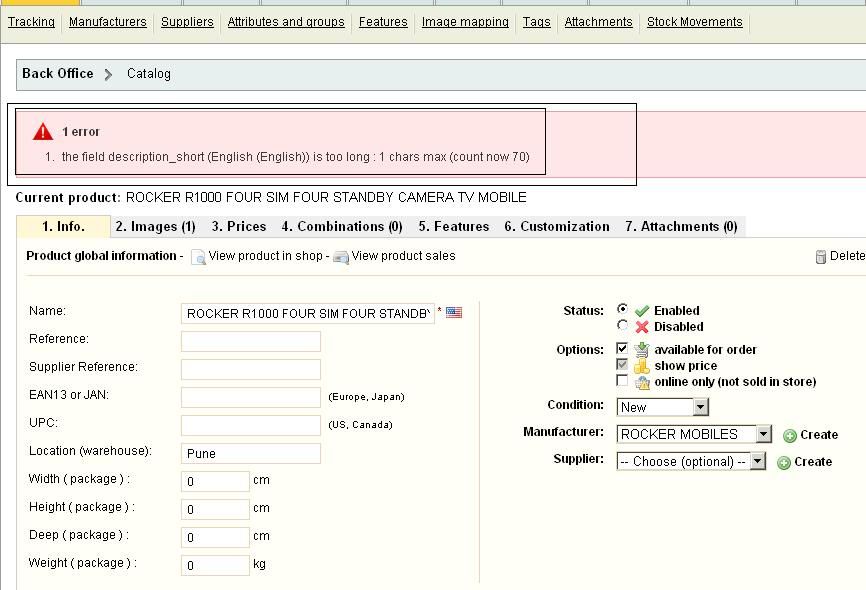Click green plus icon next to Supplier
This screenshot has width=866, height=590.
pyautogui.click(x=784, y=462)
